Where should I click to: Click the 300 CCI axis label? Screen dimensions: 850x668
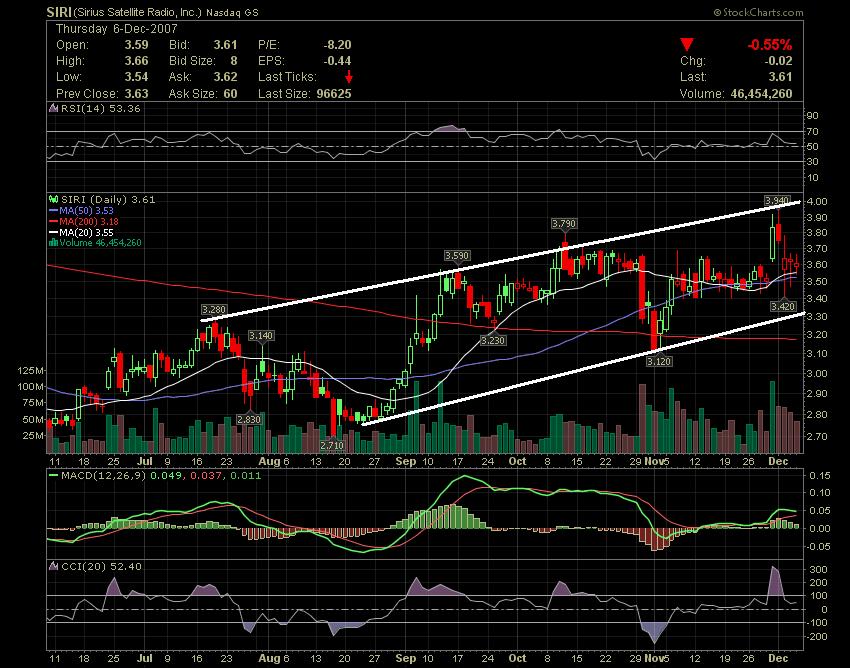(x=819, y=569)
